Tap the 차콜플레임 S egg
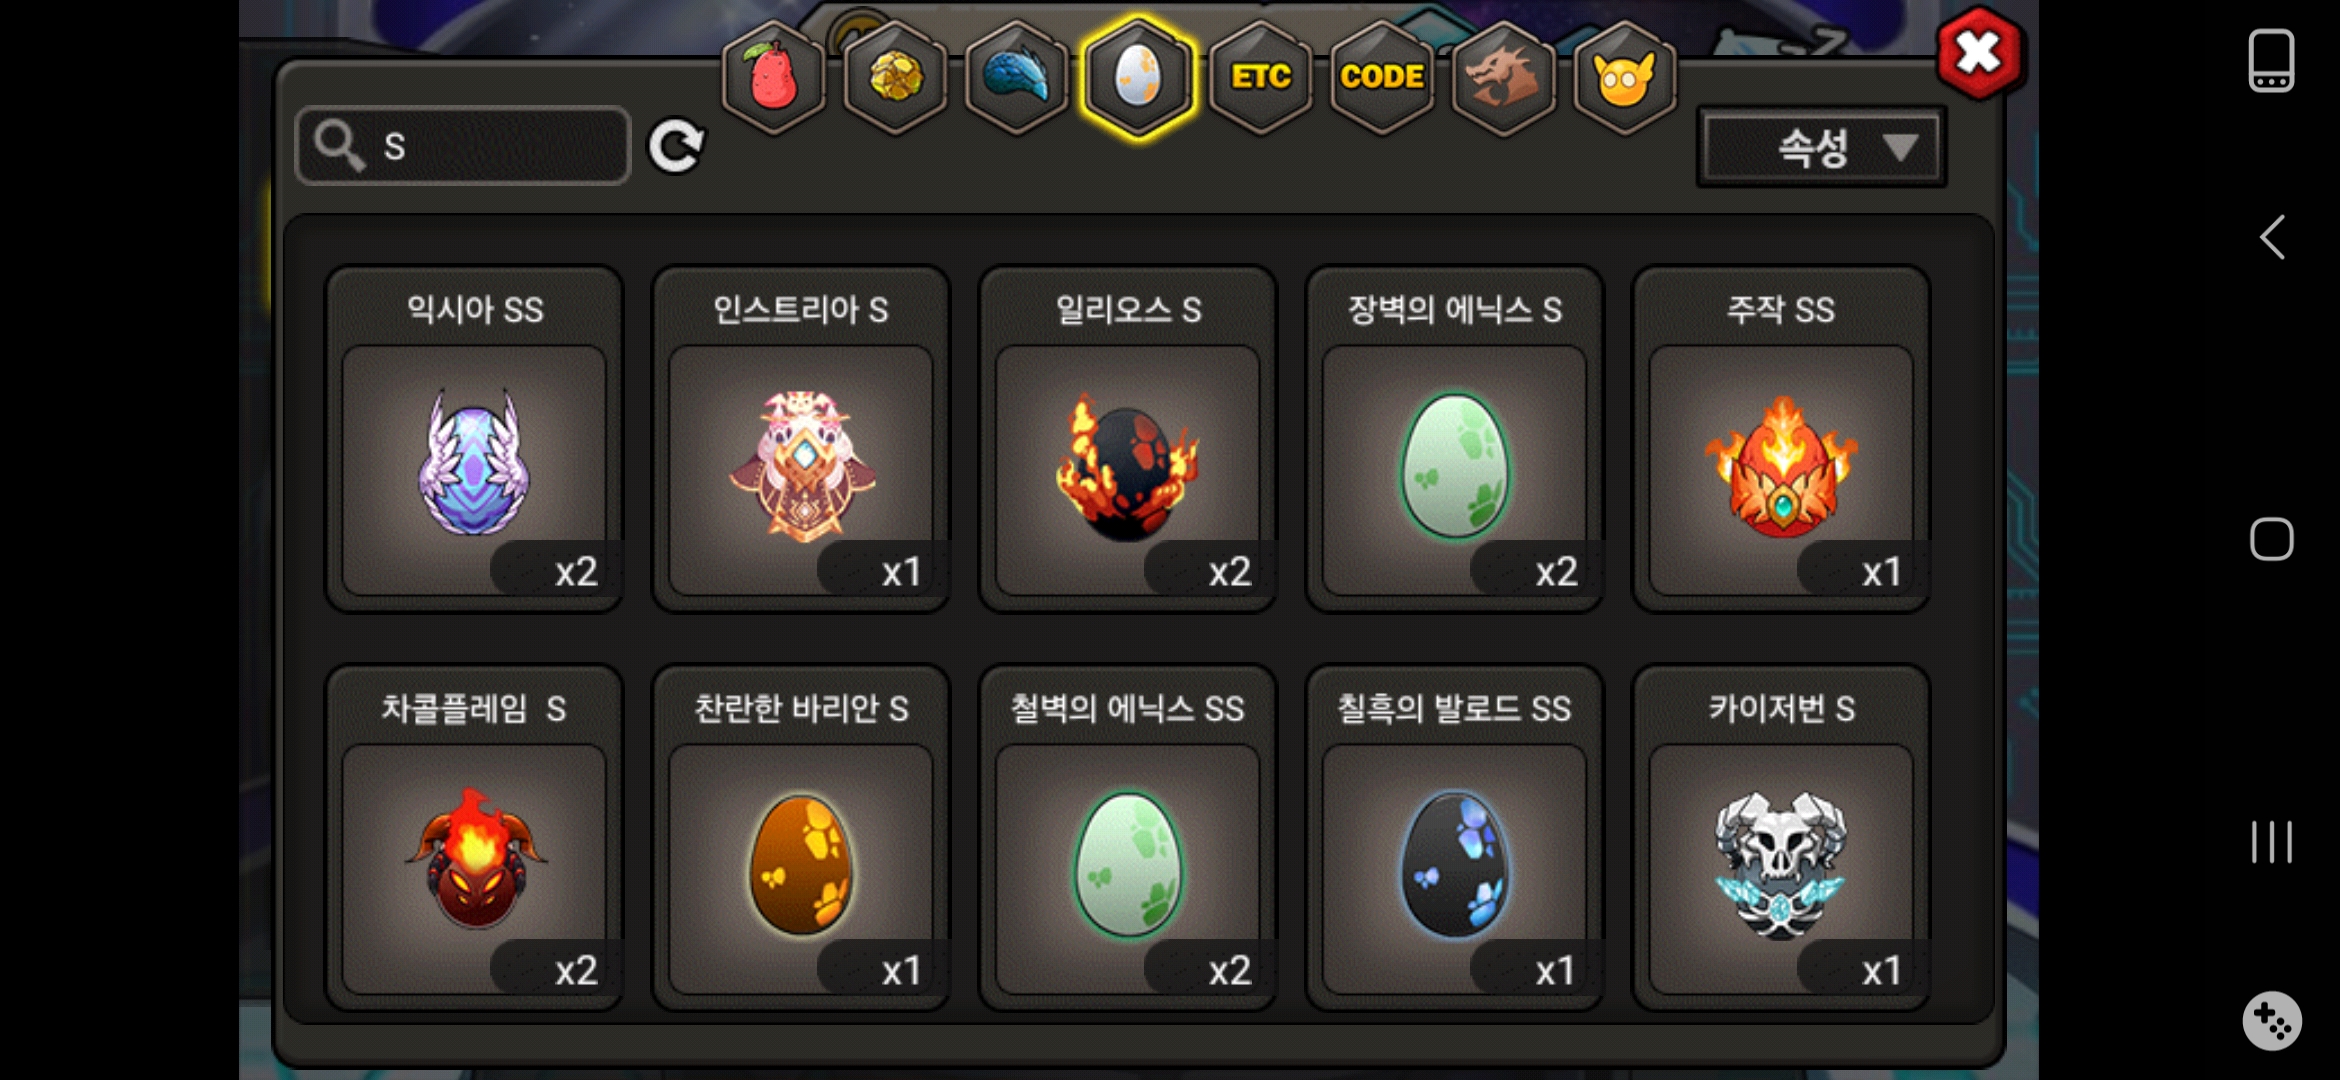 (474, 838)
